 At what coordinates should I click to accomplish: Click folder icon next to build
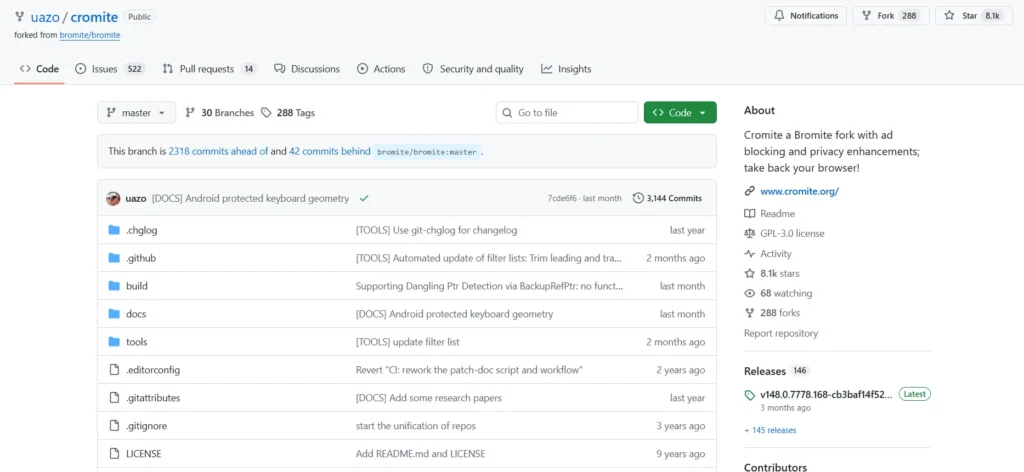pyautogui.click(x=114, y=286)
